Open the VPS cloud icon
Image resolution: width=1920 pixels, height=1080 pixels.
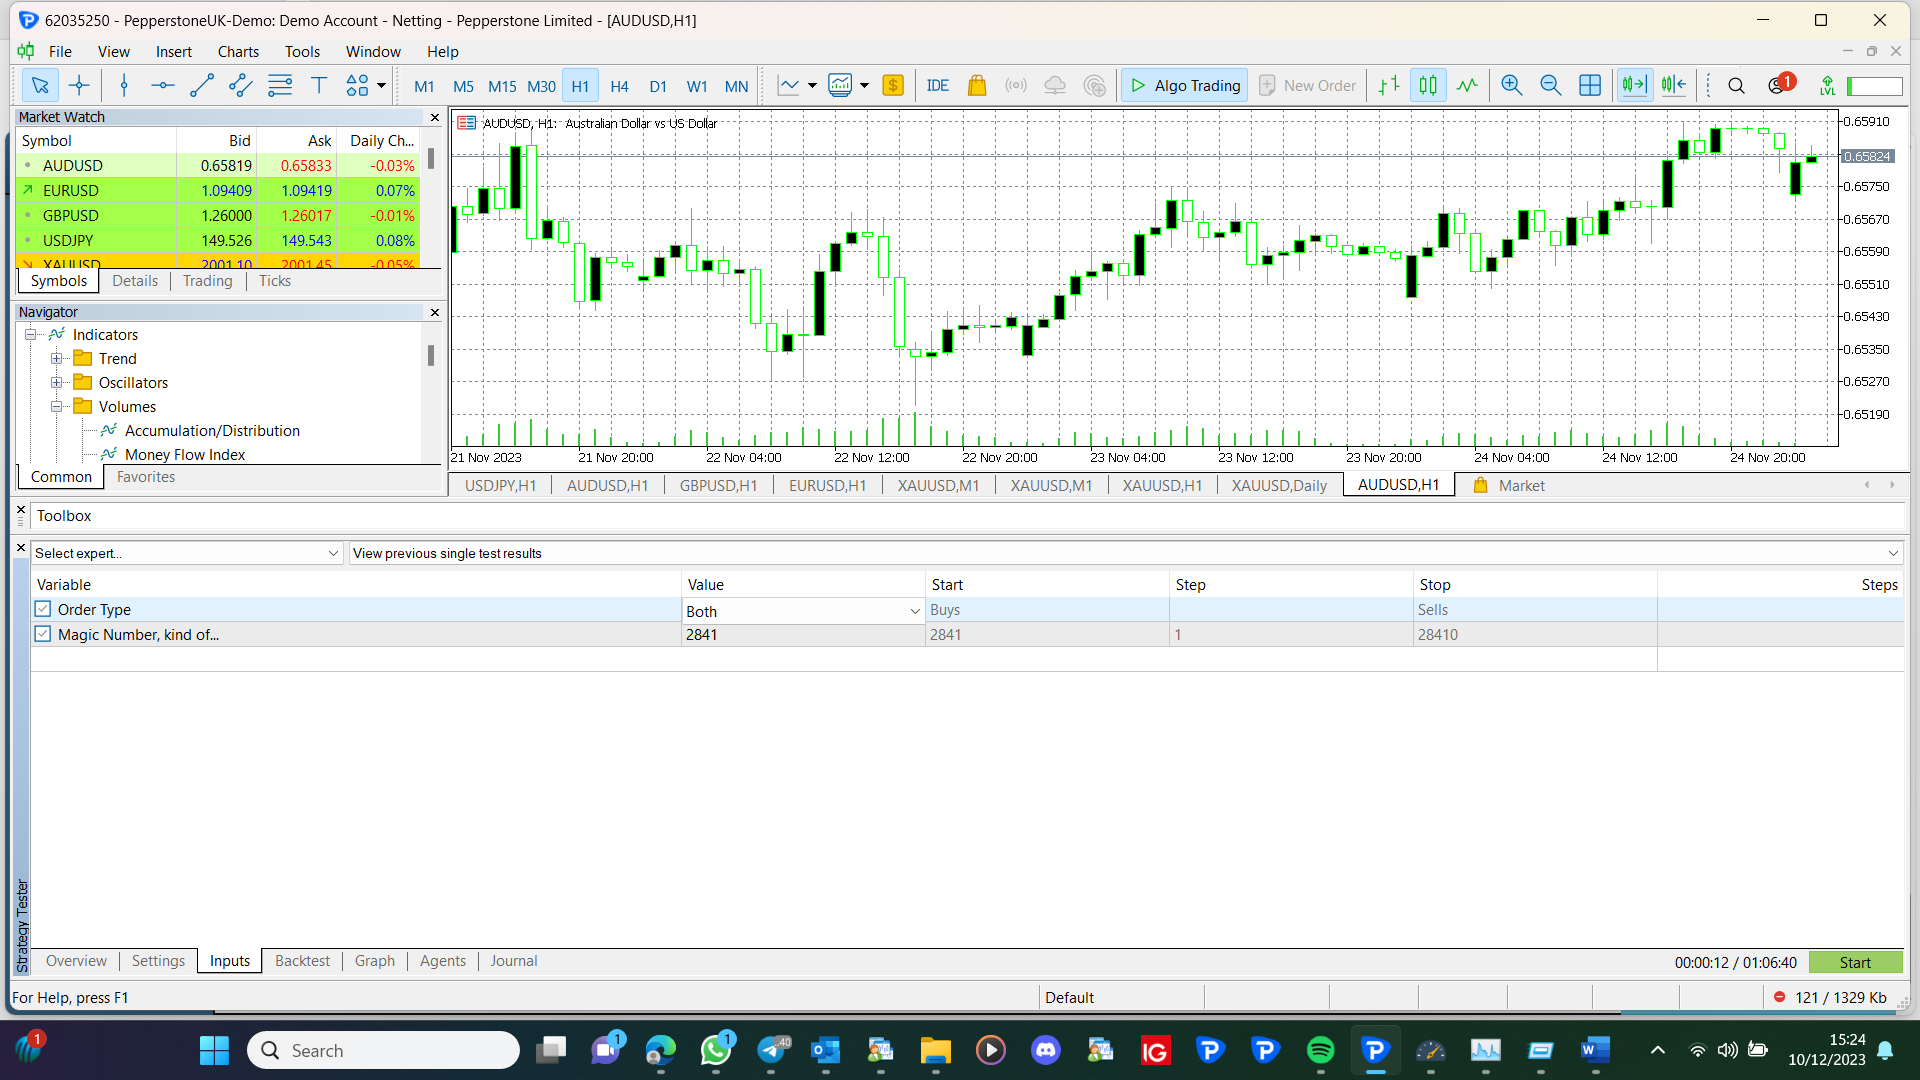coord(1055,86)
